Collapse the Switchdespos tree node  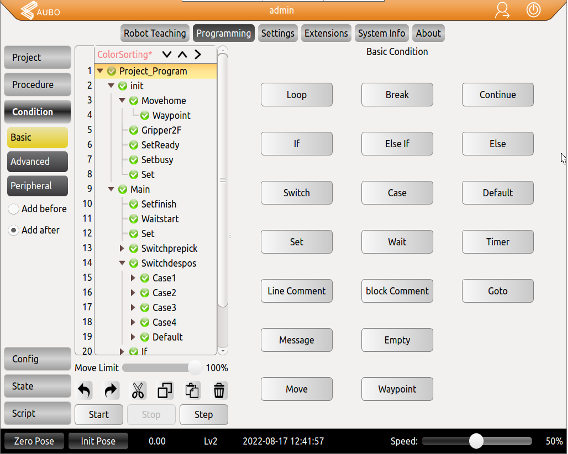coord(122,263)
